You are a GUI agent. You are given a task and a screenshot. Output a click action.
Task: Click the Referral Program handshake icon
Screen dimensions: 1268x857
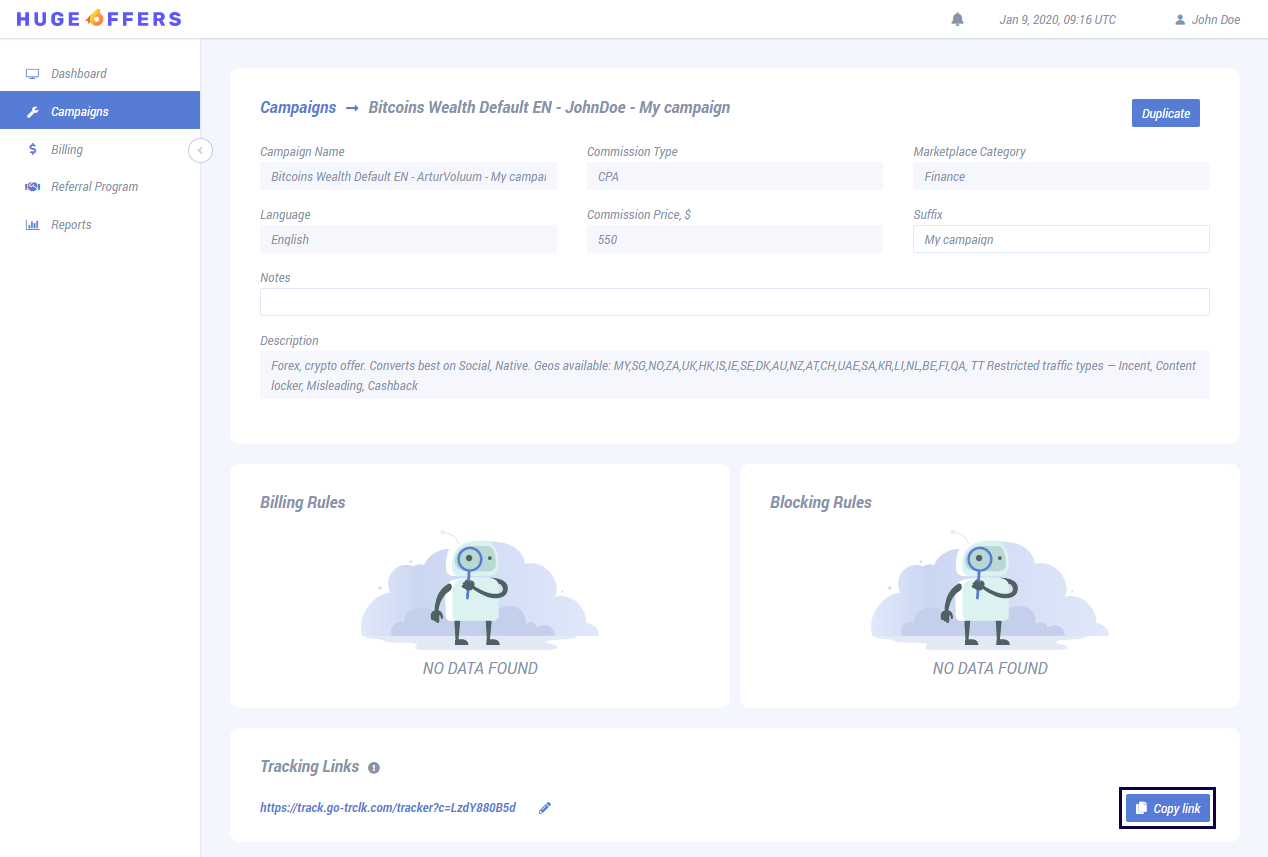click(x=32, y=187)
